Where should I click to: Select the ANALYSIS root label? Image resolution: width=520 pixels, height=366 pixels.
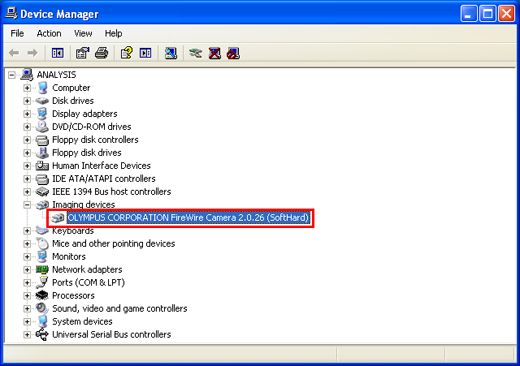point(56,75)
